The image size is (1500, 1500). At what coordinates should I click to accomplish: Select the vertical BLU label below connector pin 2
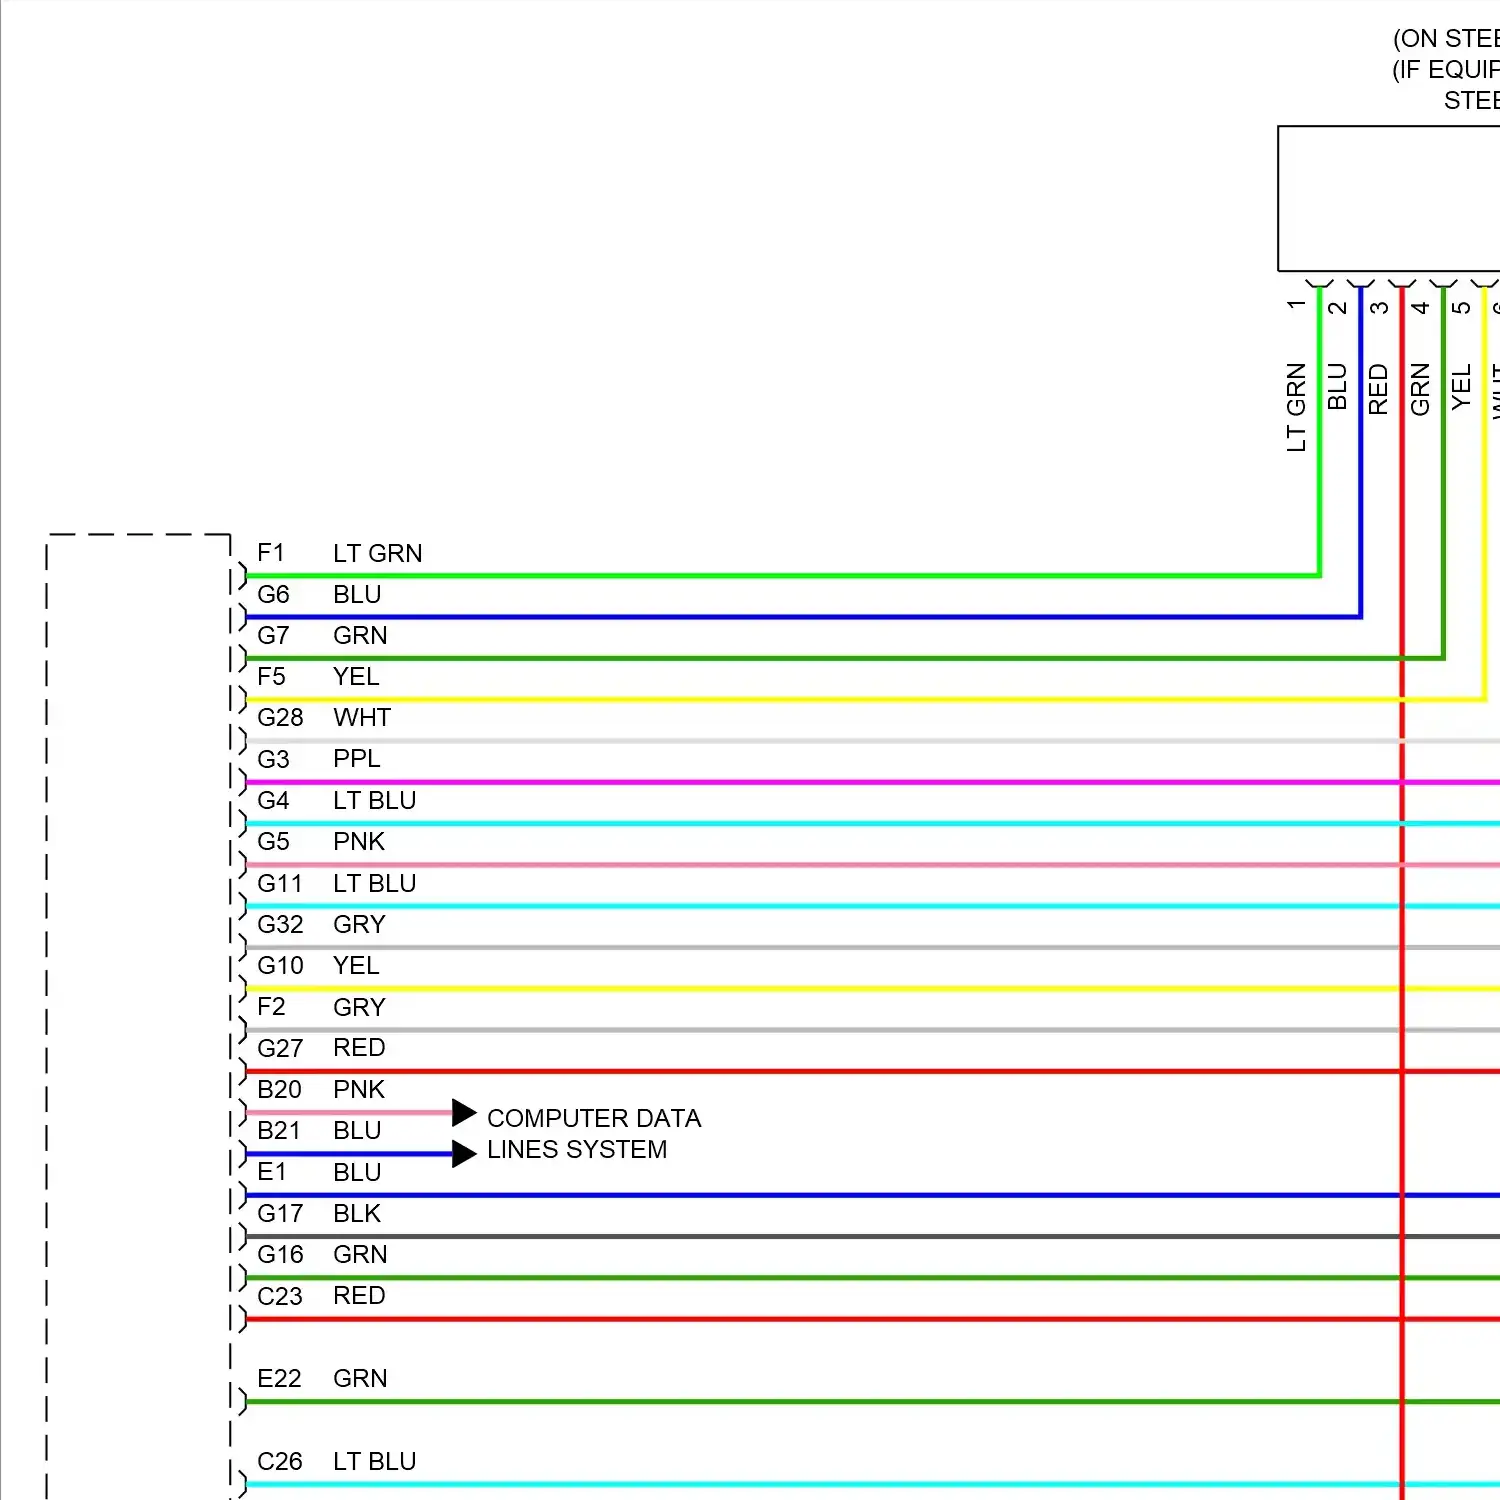pos(1338,387)
